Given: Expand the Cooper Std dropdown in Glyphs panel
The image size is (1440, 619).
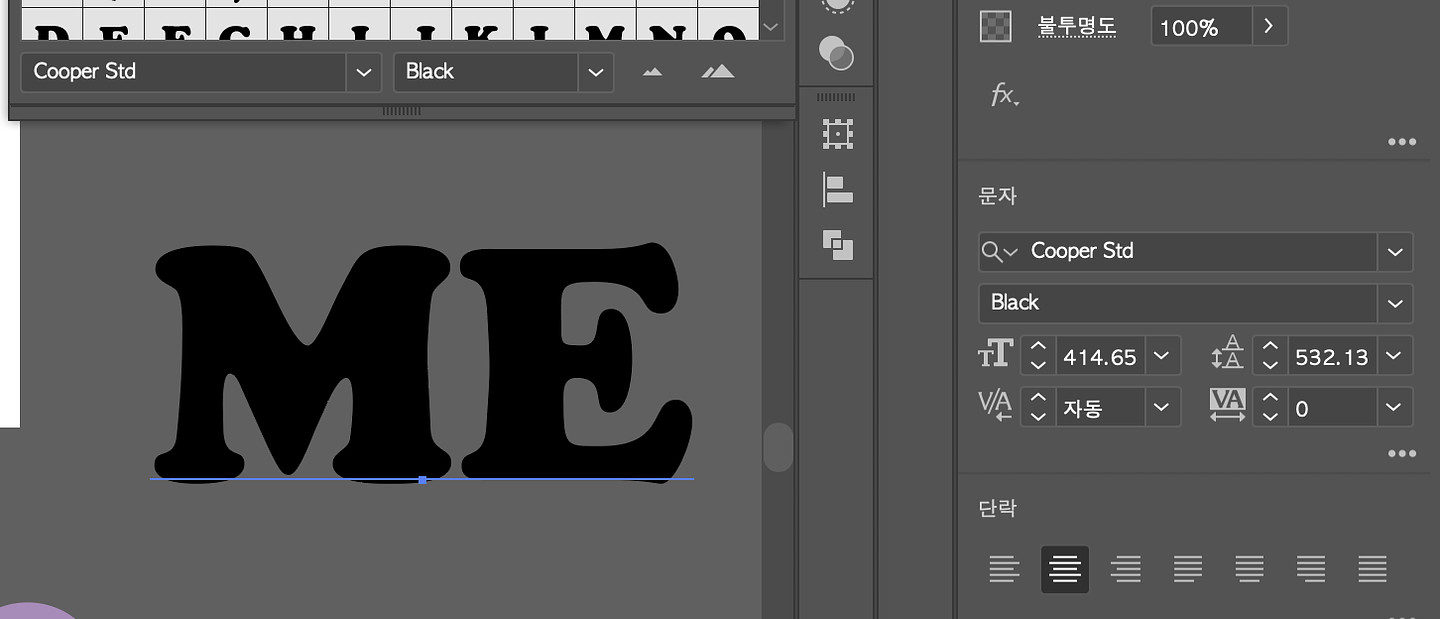Looking at the screenshot, I should (363, 72).
